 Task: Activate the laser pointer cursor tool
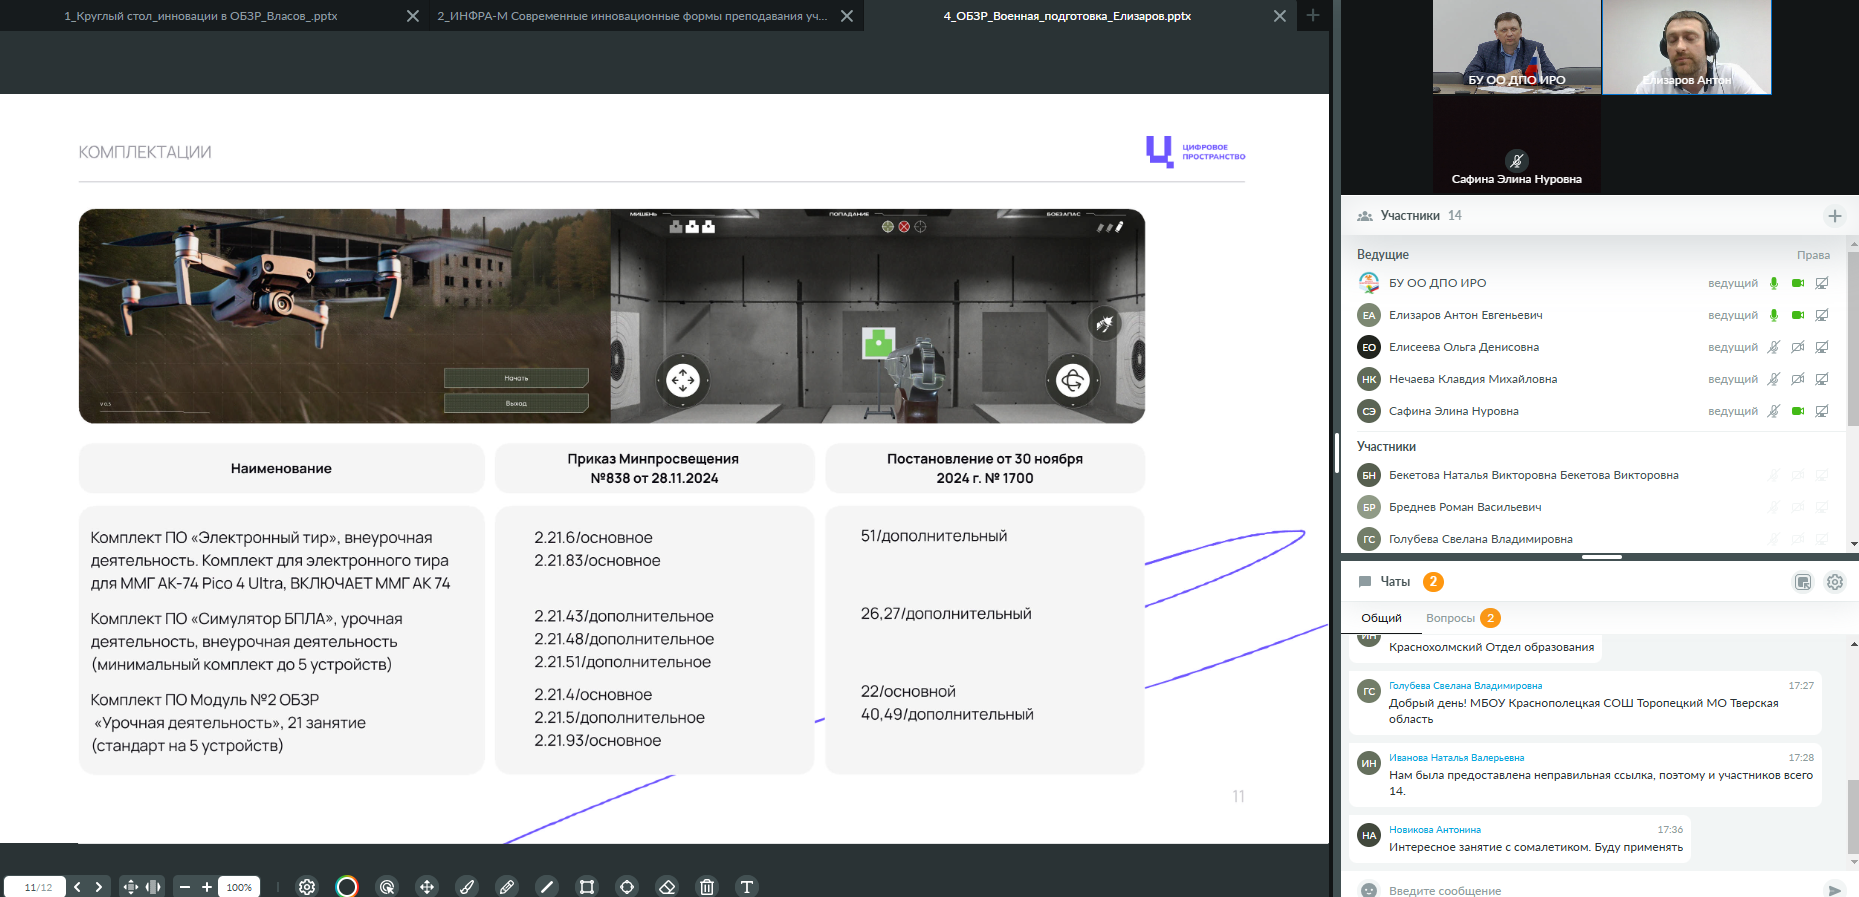point(387,887)
